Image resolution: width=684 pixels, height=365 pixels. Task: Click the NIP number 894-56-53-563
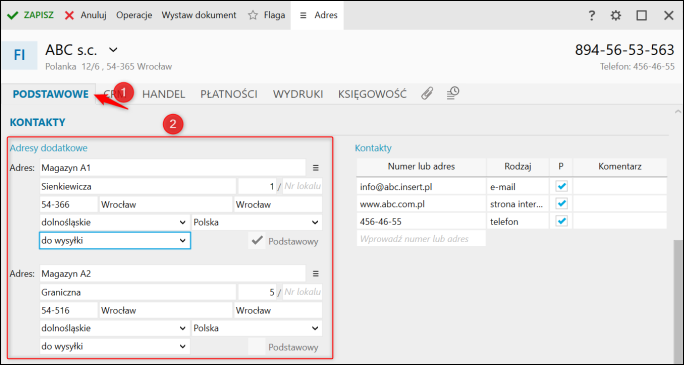(x=625, y=50)
